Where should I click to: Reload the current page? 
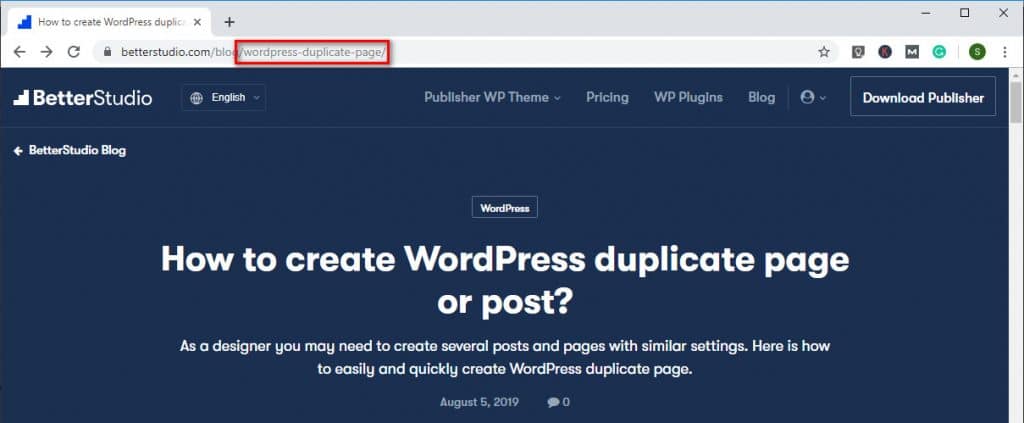74,52
